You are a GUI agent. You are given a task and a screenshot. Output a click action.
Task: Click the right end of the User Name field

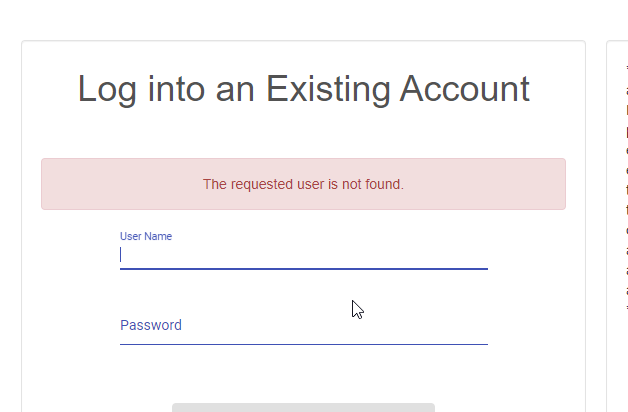478,255
